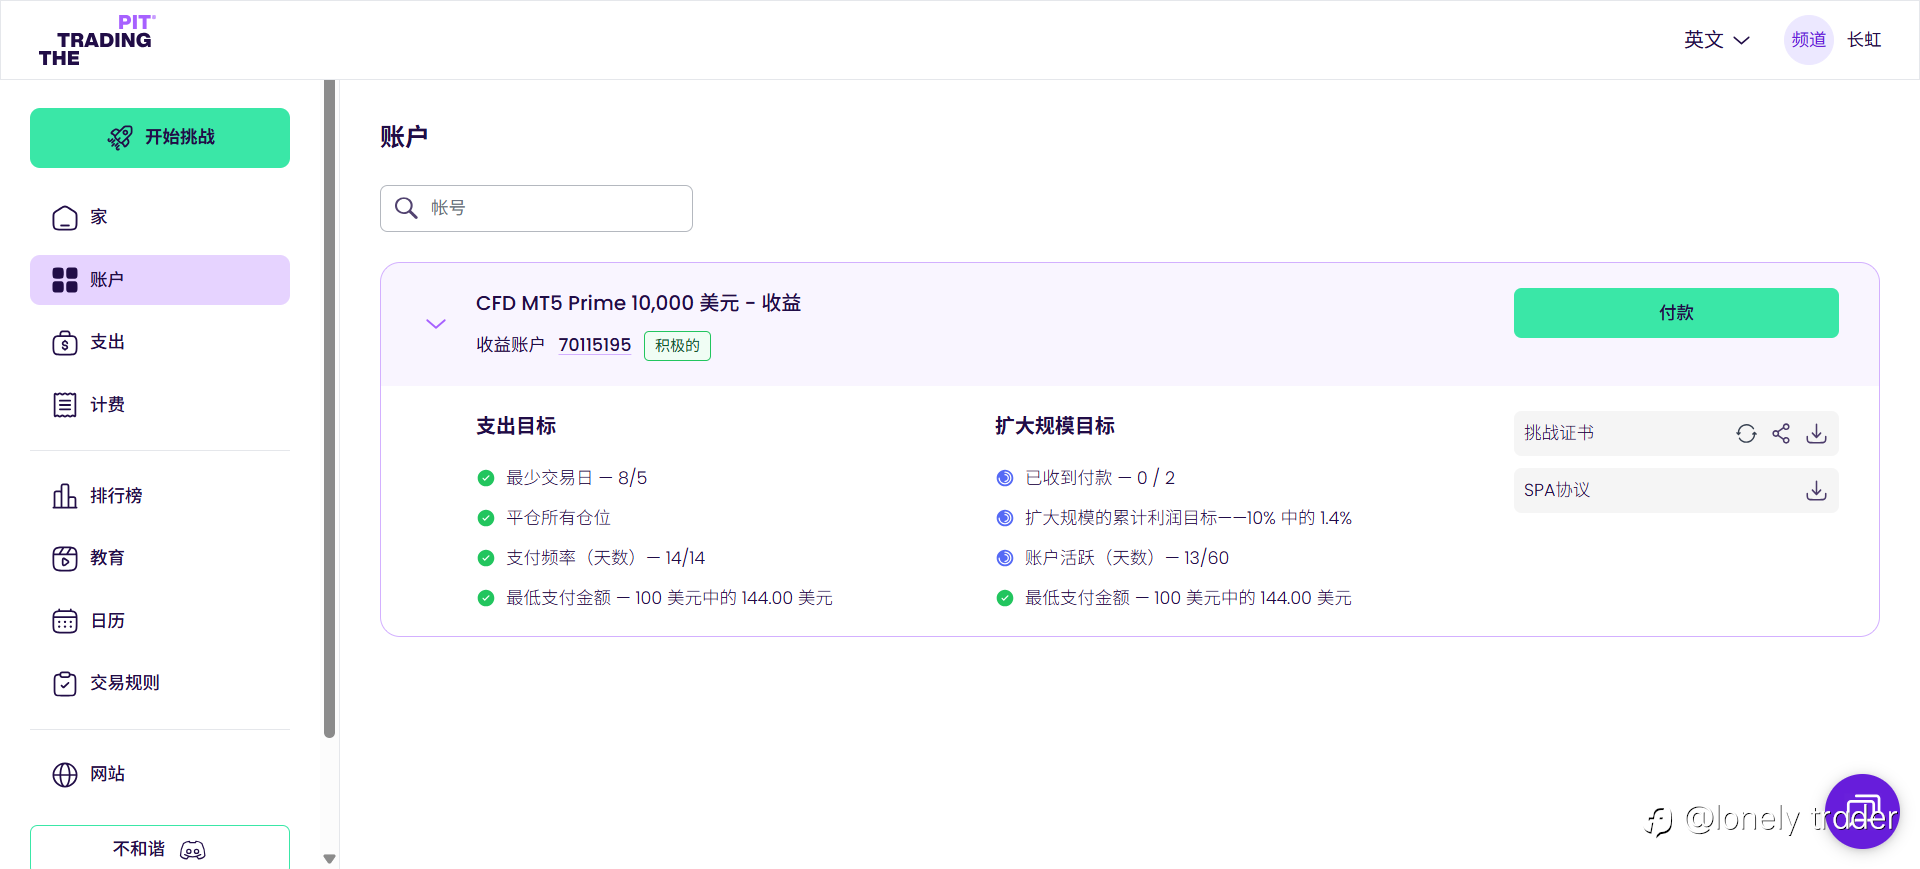Click the 不和谐 Discord button
Viewport: 1920px width, 869px height.
[x=160, y=847]
